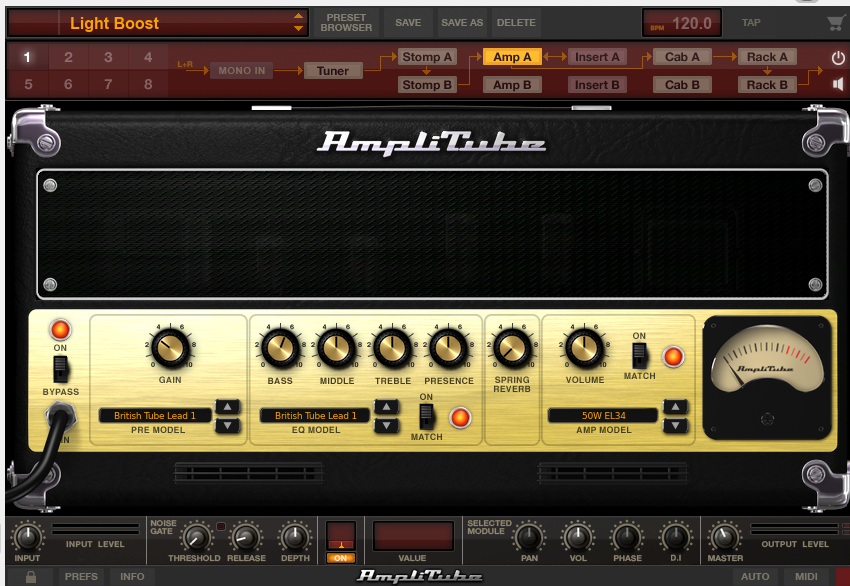Flip the EQ MATCH on switch
The image size is (850, 586).
tap(427, 417)
